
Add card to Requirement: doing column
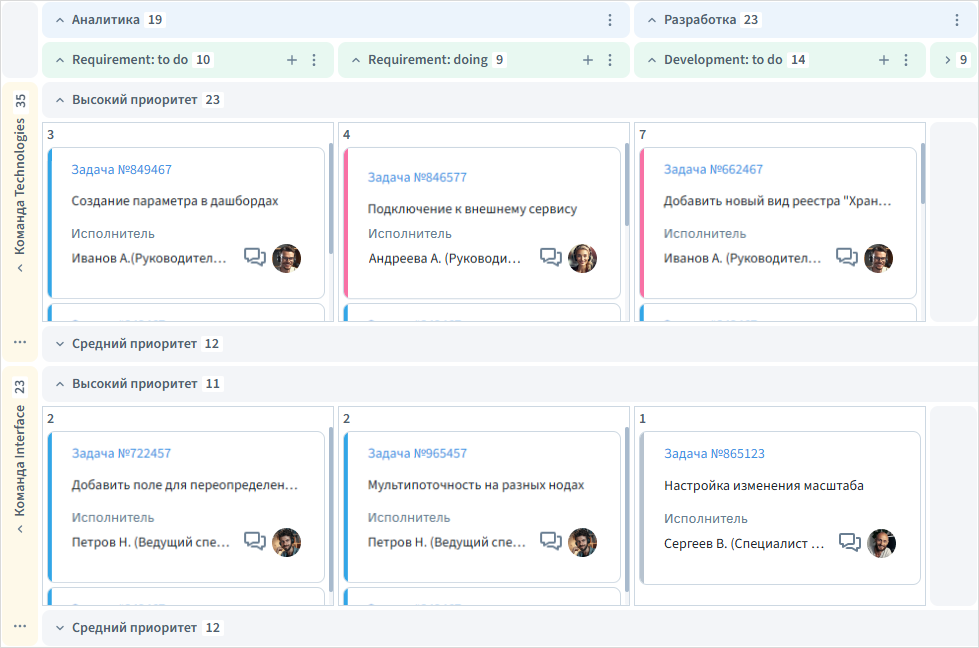point(588,60)
